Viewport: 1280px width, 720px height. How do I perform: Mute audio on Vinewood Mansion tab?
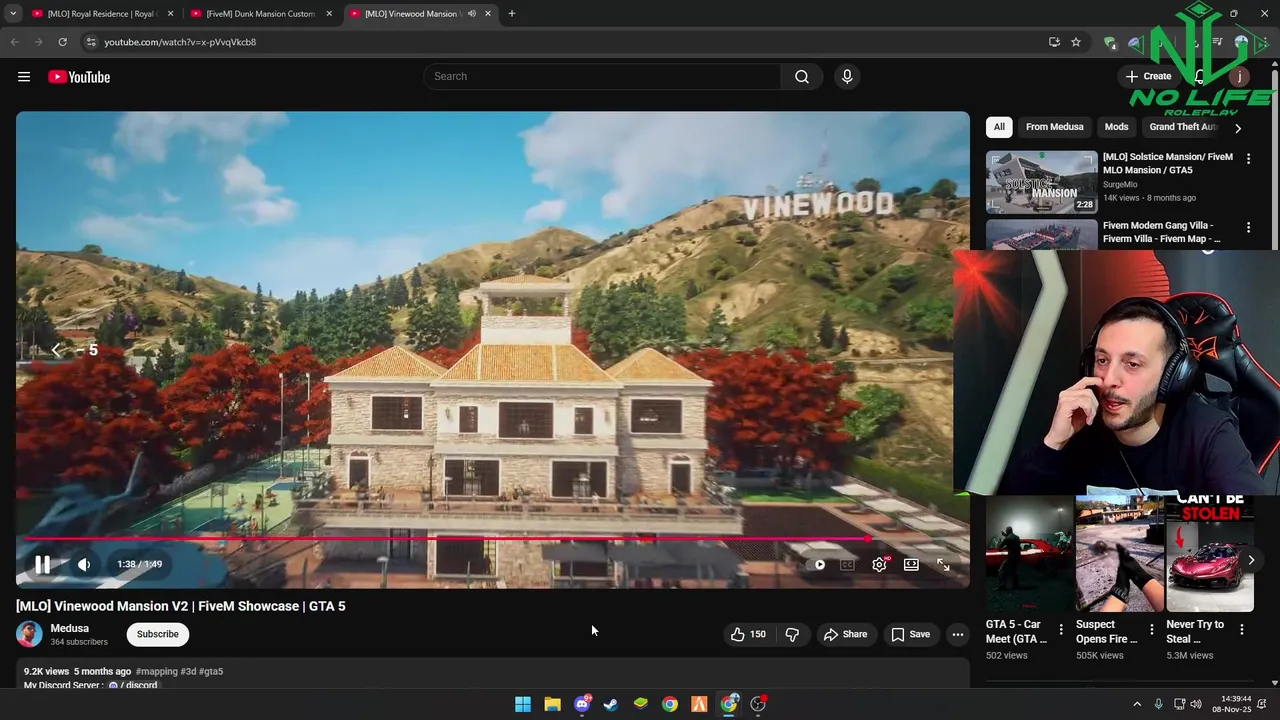pyautogui.click(x=470, y=14)
